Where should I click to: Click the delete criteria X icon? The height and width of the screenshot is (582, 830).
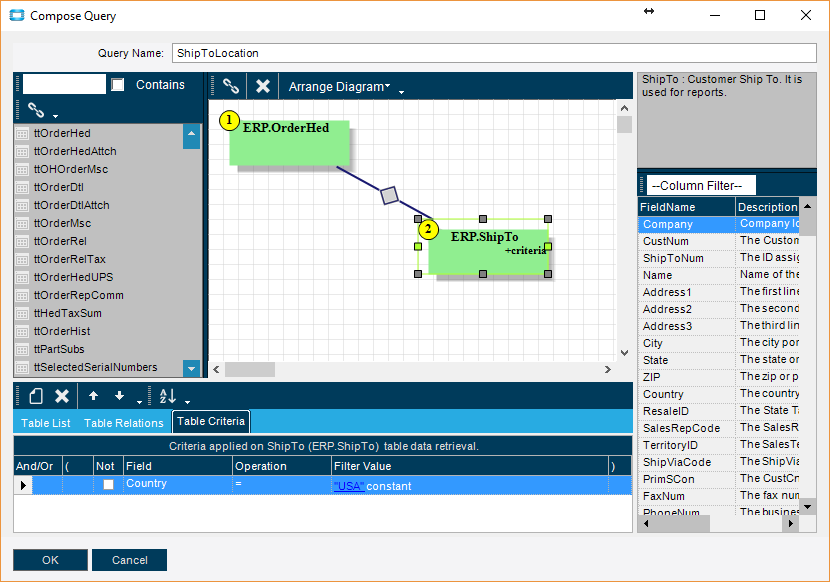[x=61, y=396]
